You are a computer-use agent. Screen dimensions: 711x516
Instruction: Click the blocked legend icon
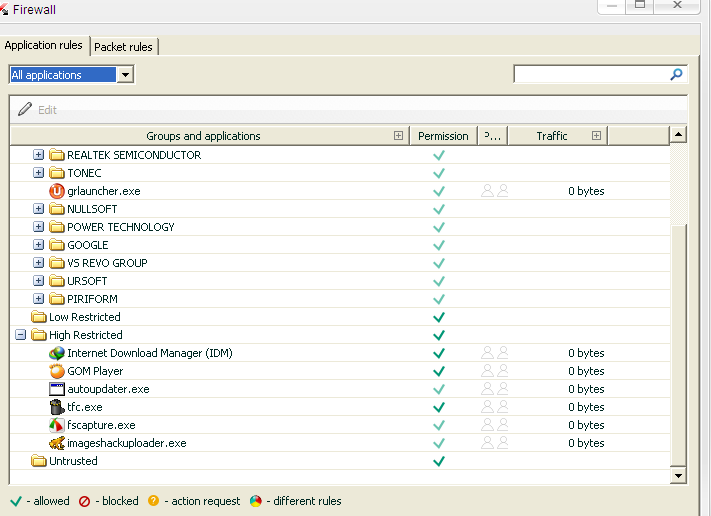click(x=84, y=501)
